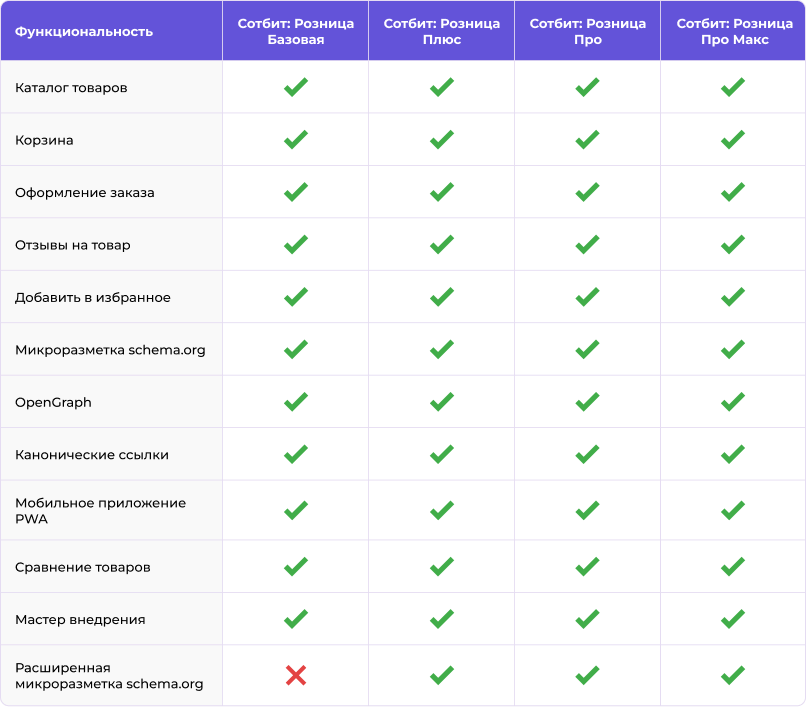Click the Микроразметка schema.org row label
The image size is (806, 707).
(x=110, y=350)
